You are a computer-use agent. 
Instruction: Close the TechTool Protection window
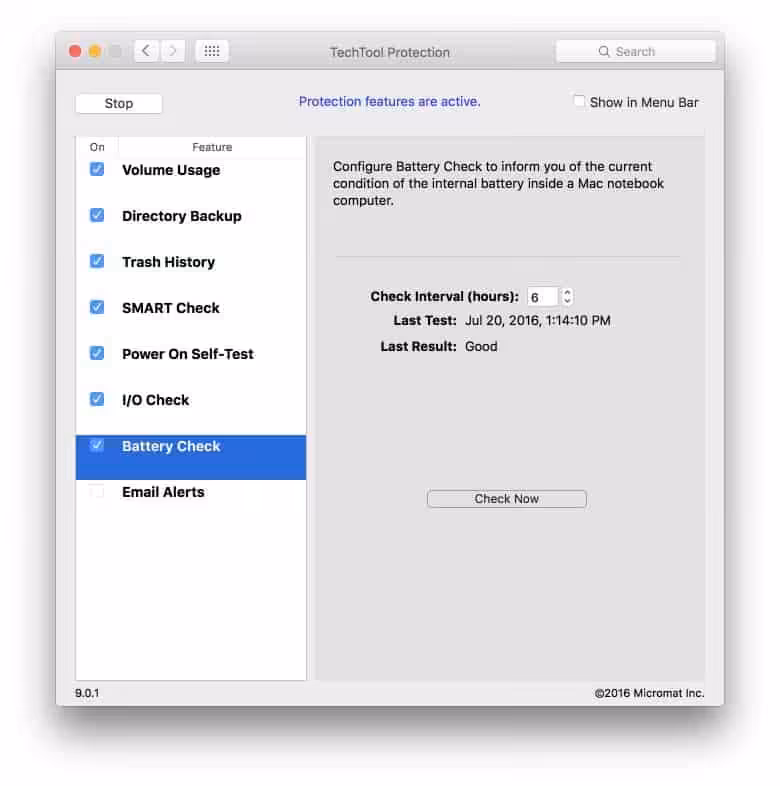coord(75,51)
